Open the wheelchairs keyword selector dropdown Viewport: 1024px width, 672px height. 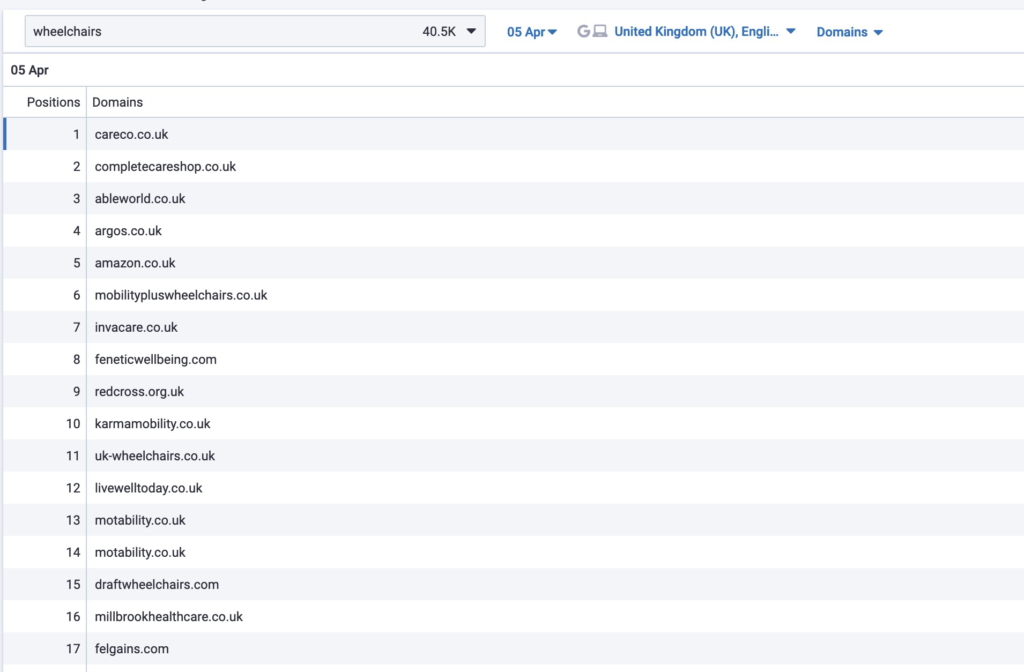tap(255, 31)
